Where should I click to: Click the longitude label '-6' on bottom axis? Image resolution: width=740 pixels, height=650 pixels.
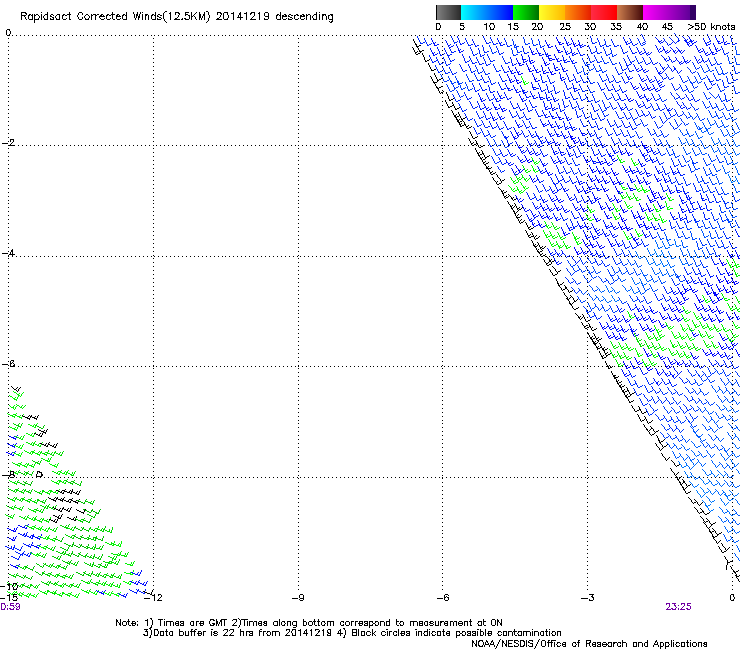(x=443, y=598)
